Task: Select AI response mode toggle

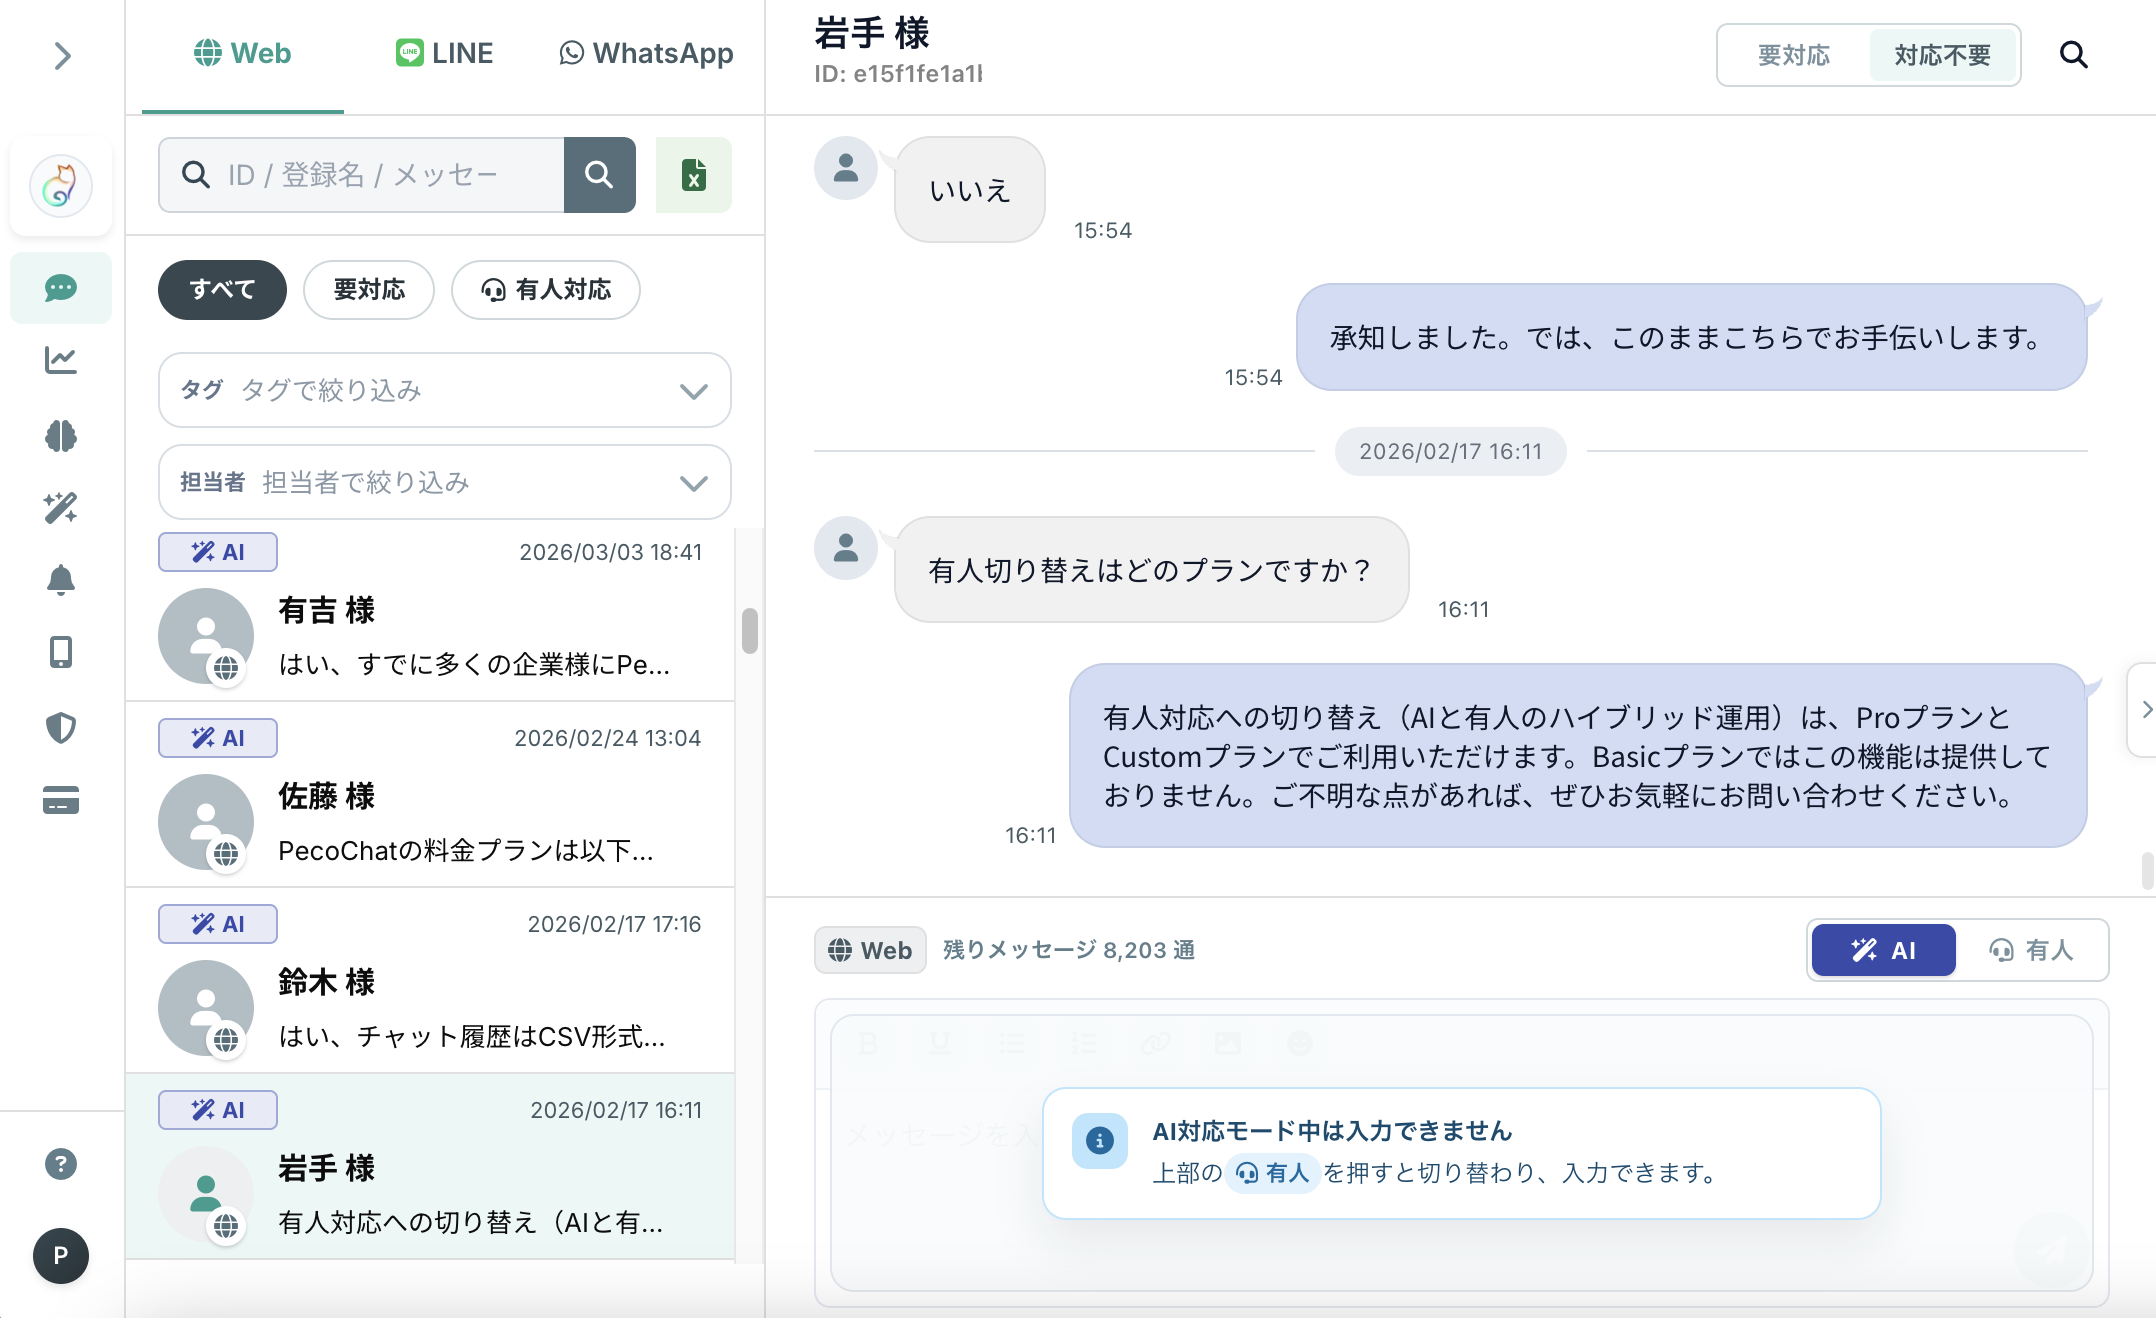Action: [1883, 950]
